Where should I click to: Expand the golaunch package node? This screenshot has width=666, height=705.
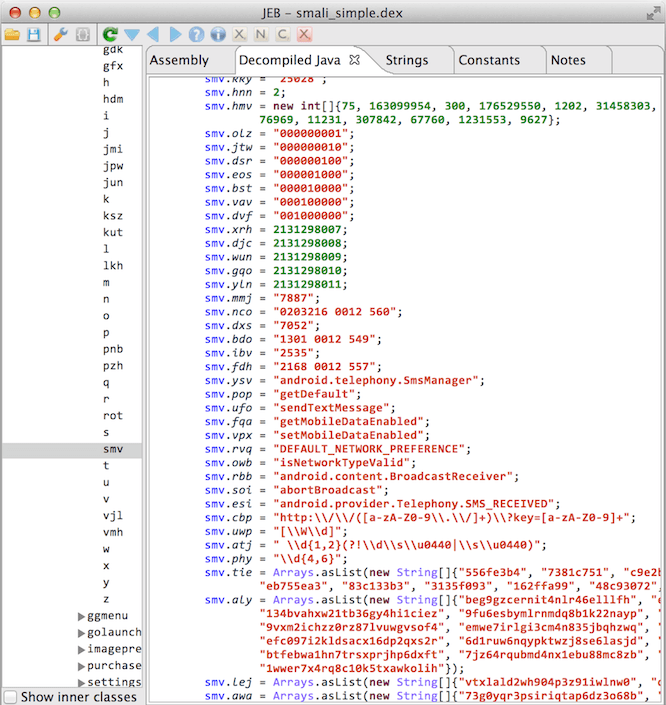pos(81,633)
